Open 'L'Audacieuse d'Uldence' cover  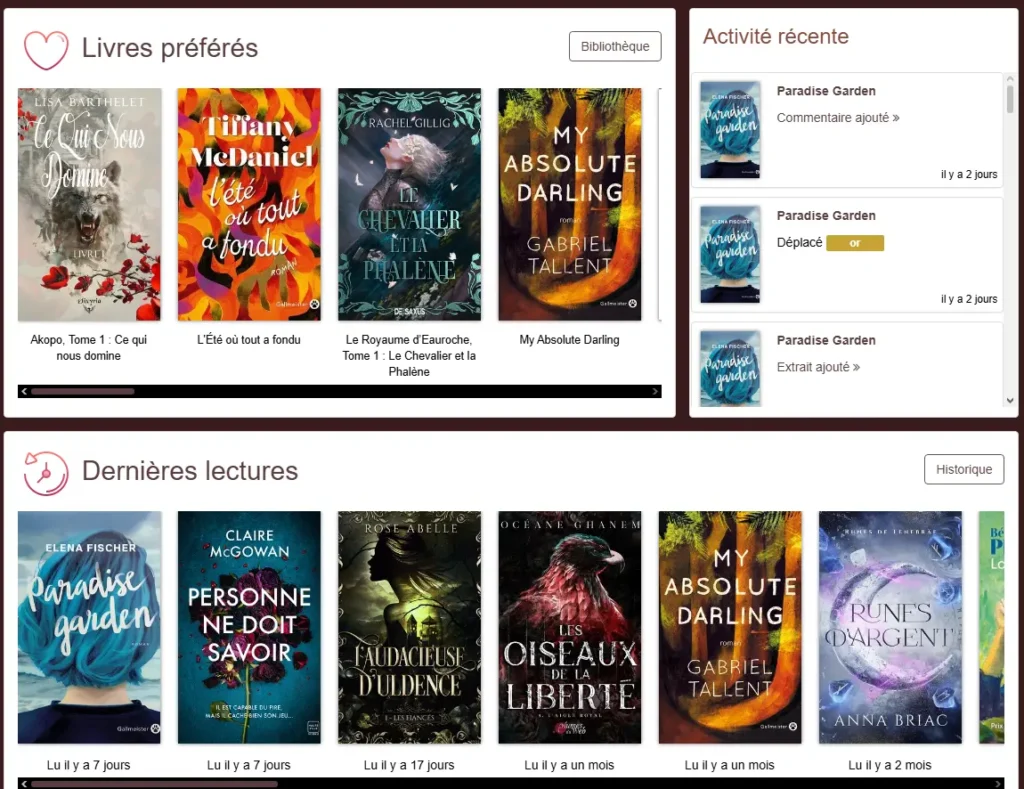(x=409, y=627)
